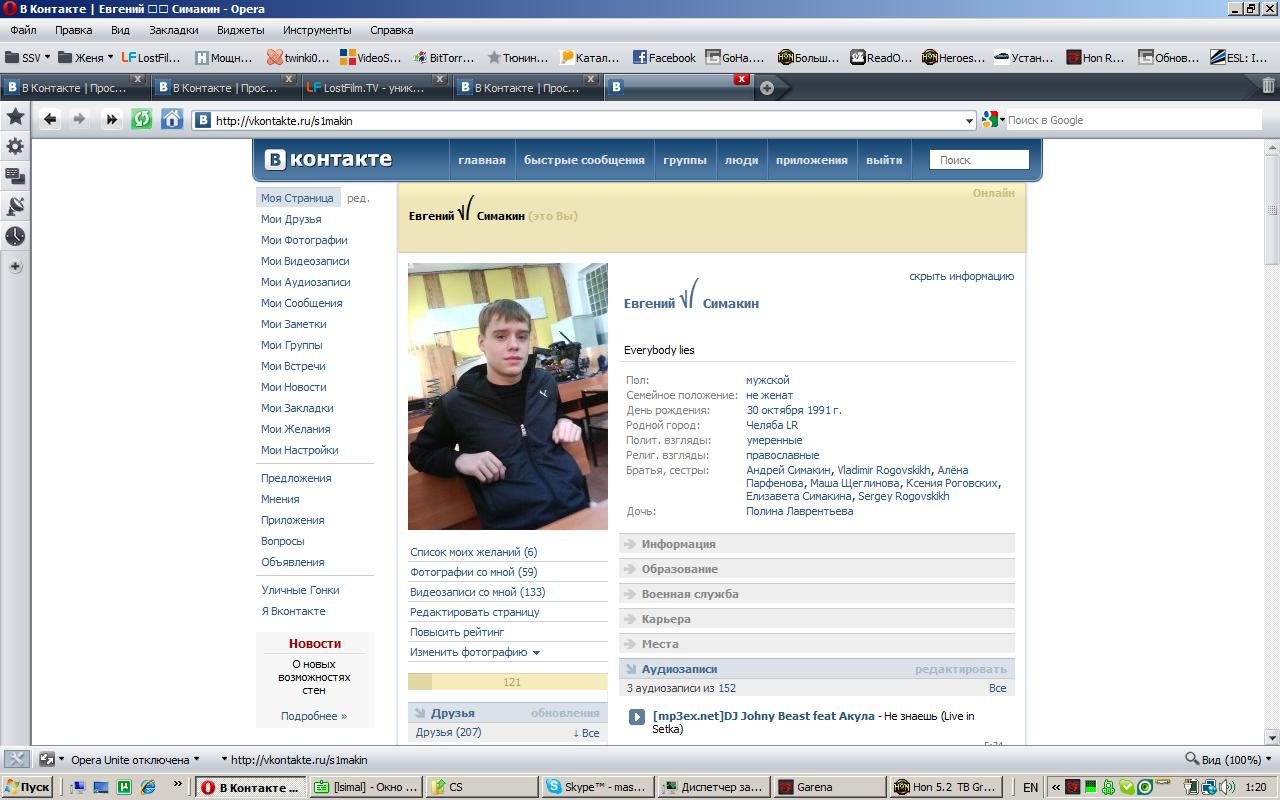
Task: Open the Google search engine selector dropdown
Action: tap(993, 120)
